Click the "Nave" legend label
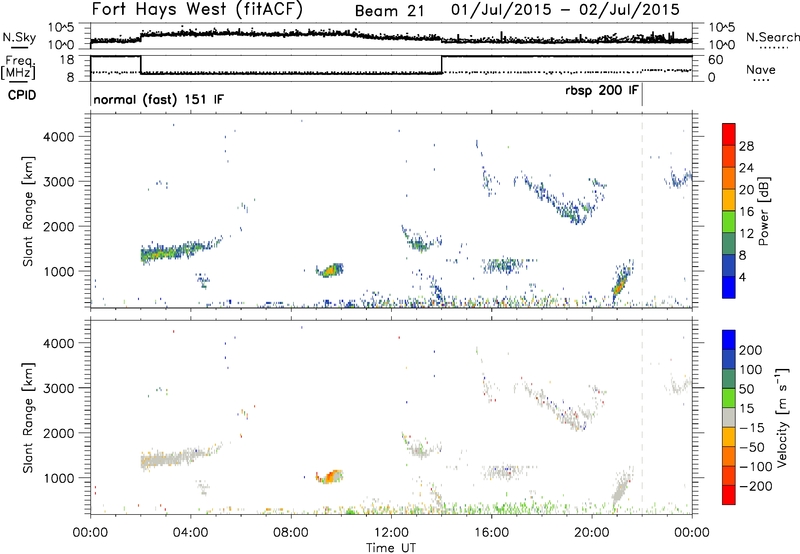Viewport: 800px width, 554px height. [760, 69]
